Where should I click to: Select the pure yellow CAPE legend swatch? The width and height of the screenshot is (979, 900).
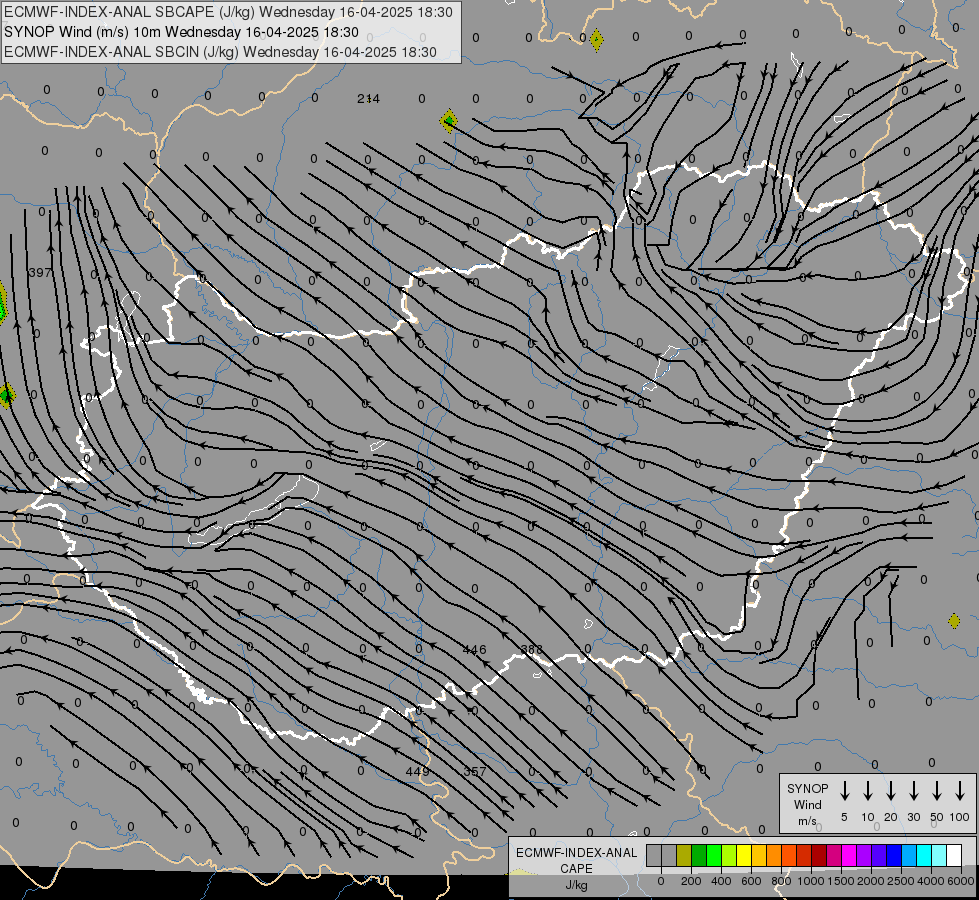[x=744, y=855]
